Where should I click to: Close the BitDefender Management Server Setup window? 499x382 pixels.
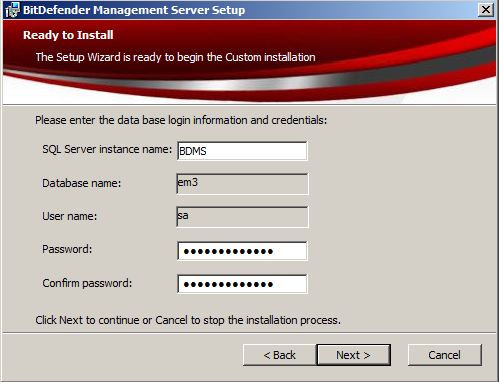coord(486,10)
